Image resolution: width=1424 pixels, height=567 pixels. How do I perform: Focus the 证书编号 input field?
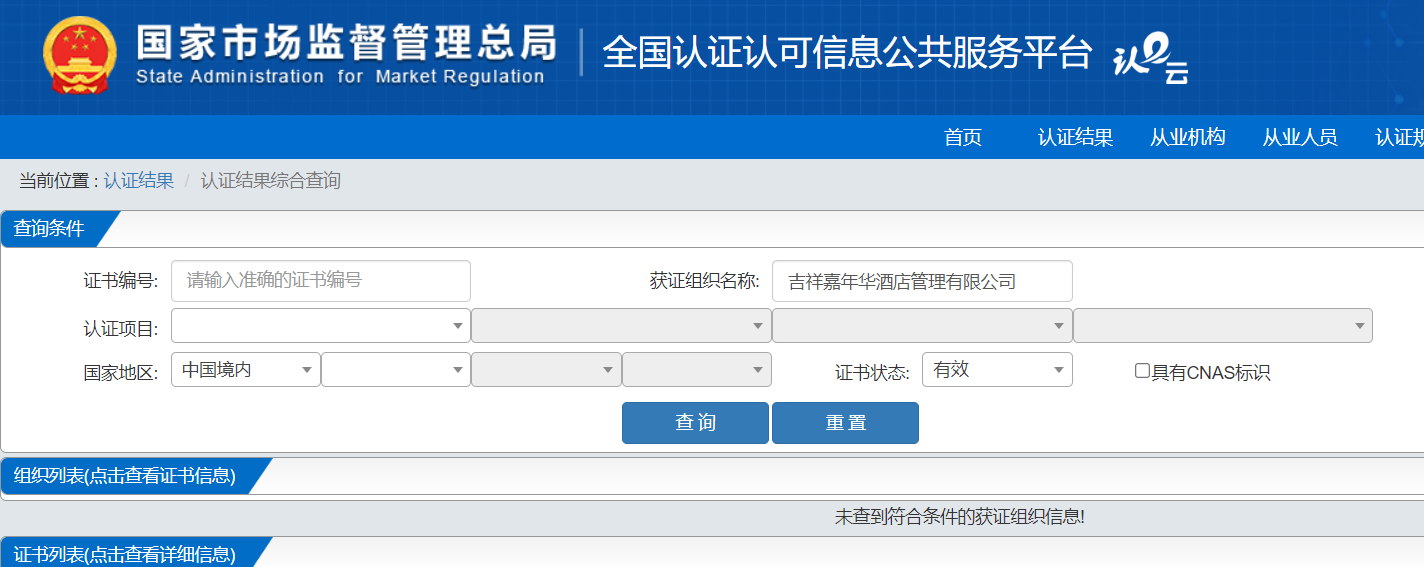point(321,281)
